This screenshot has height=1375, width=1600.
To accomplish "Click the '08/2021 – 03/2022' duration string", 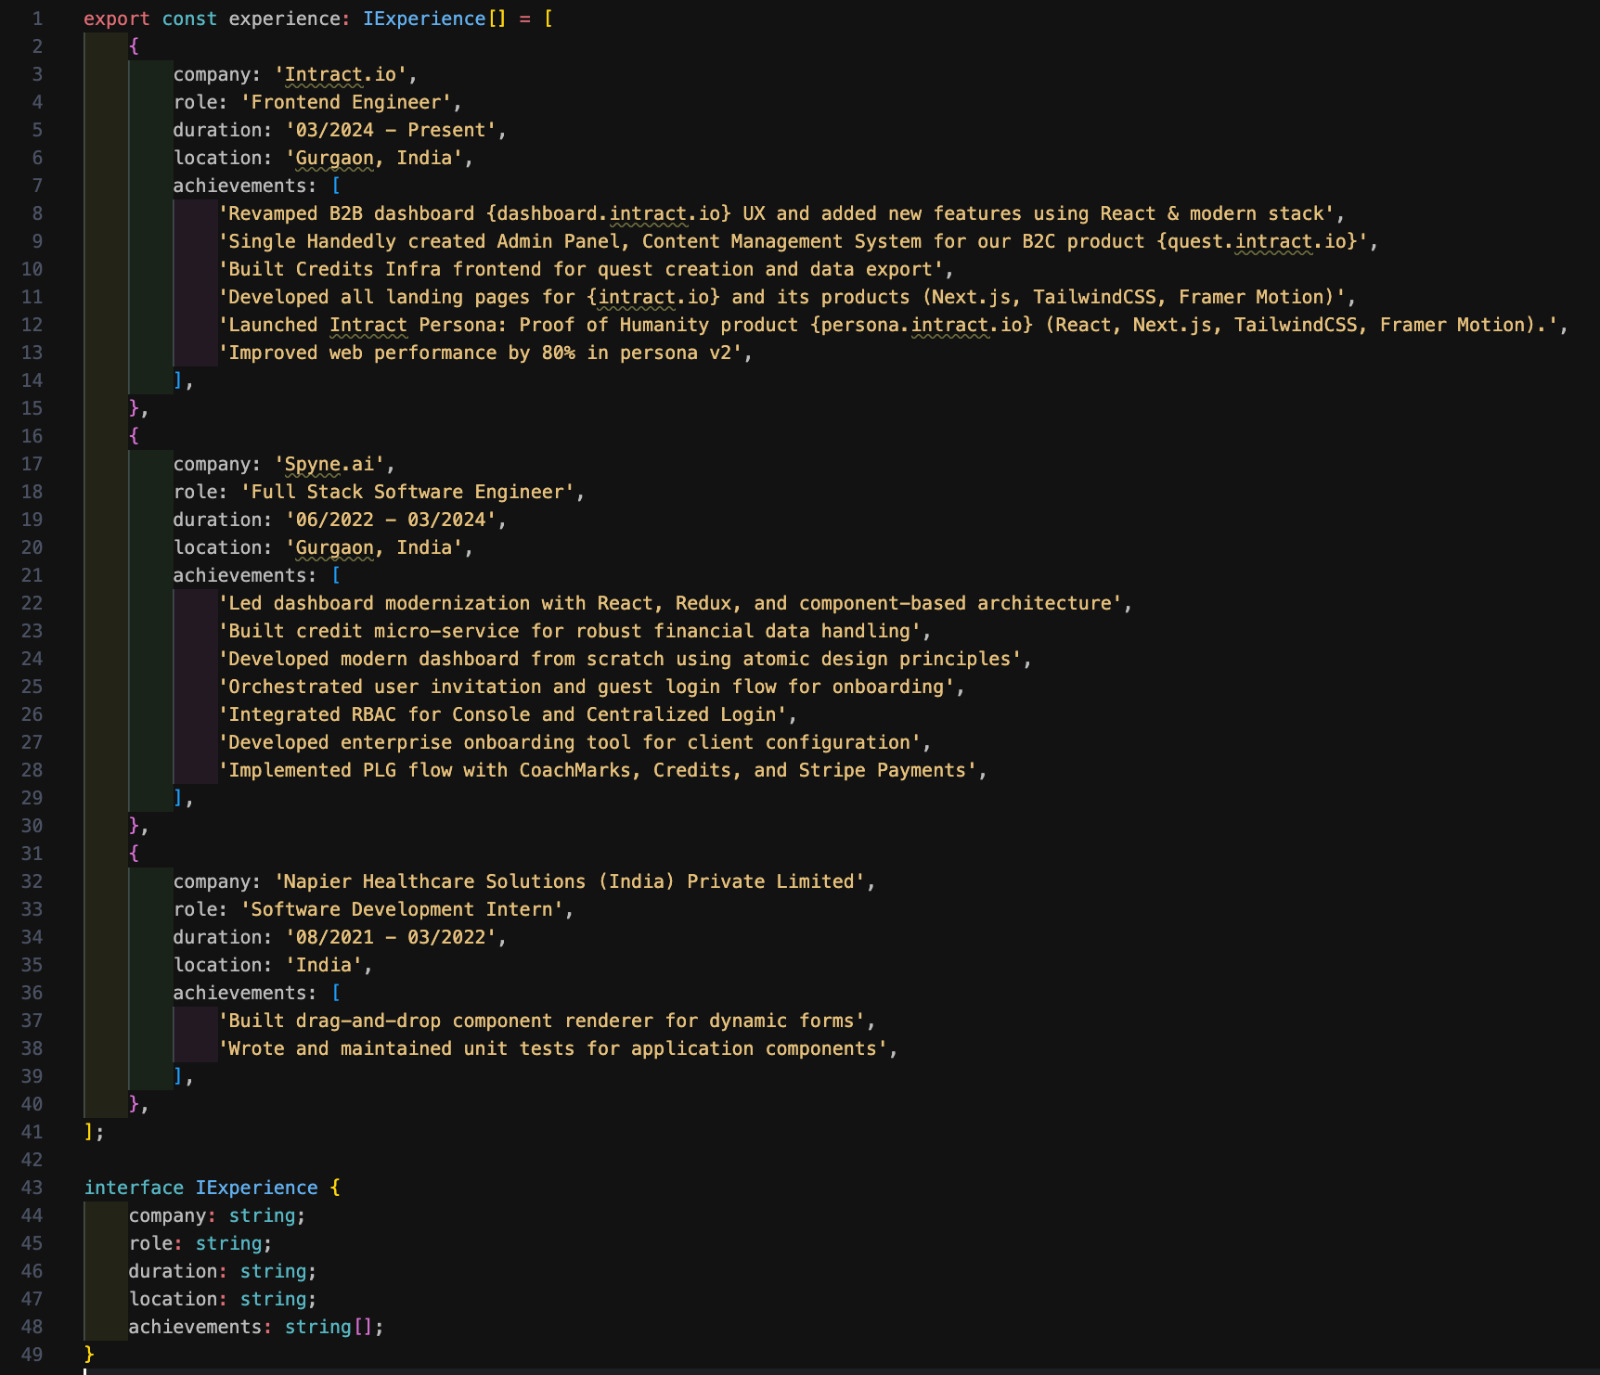I will click(390, 938).
